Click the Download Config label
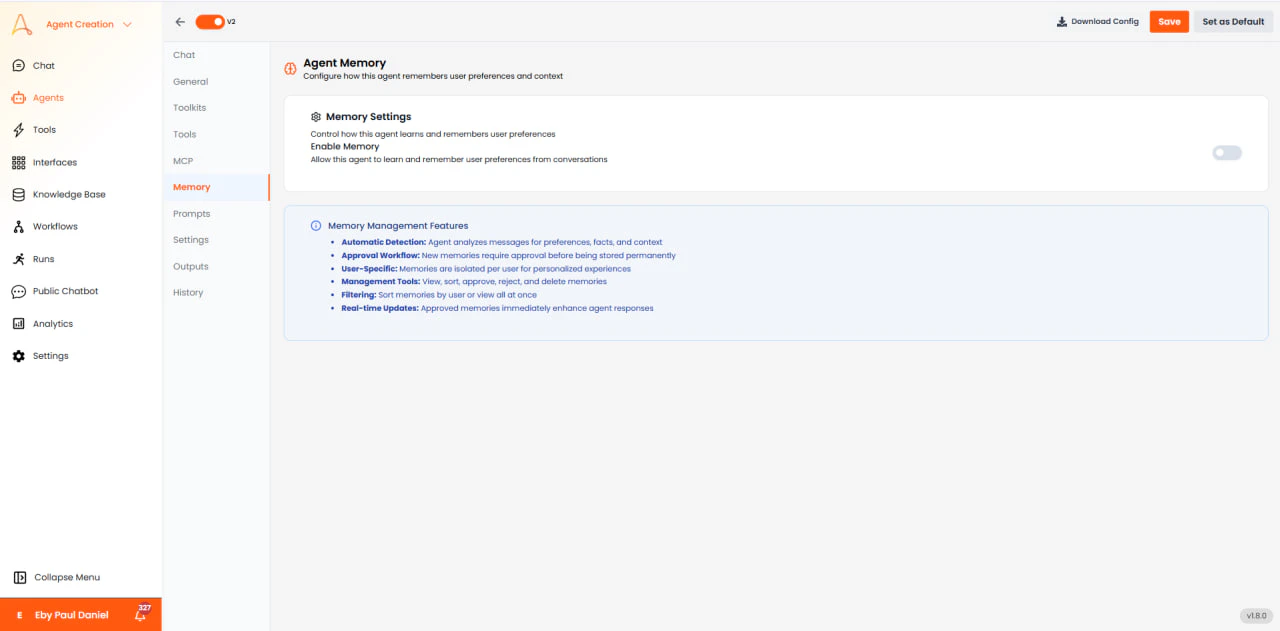The width and height of the screenshot is (1280, 631). coord(1105,21)
